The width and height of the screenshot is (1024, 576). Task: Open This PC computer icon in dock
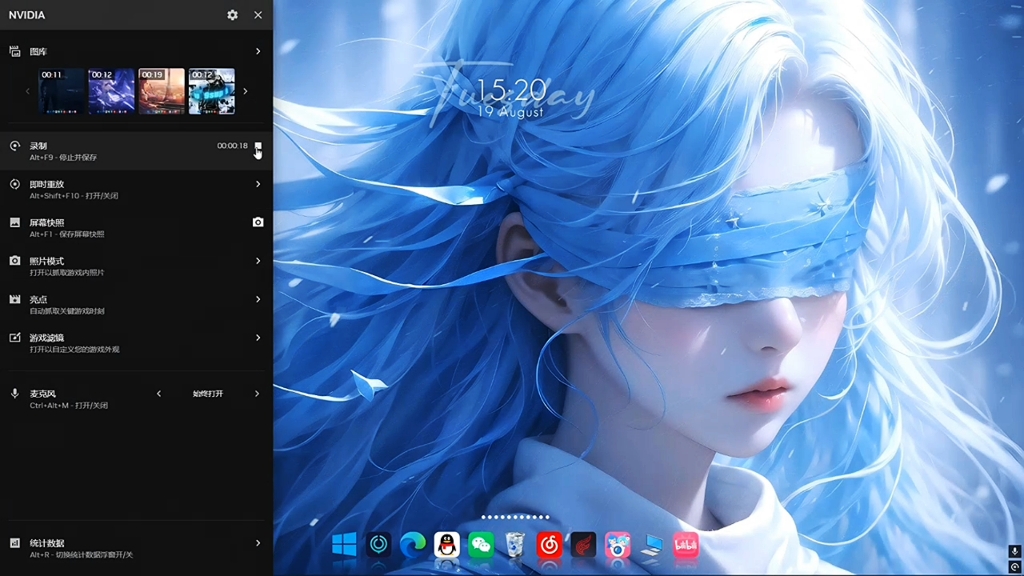652,544
